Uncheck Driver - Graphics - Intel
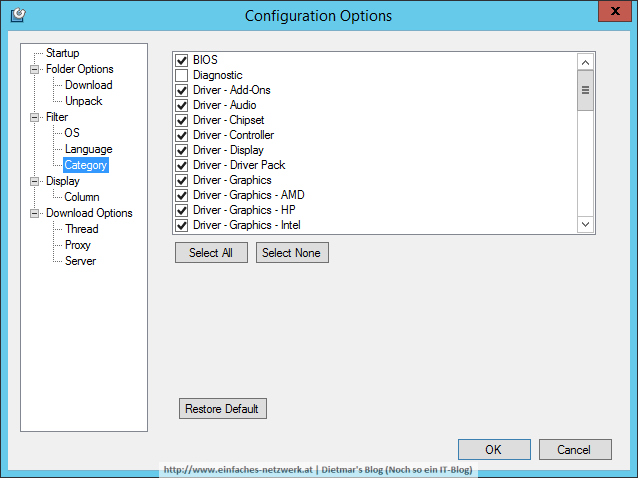 181,225
